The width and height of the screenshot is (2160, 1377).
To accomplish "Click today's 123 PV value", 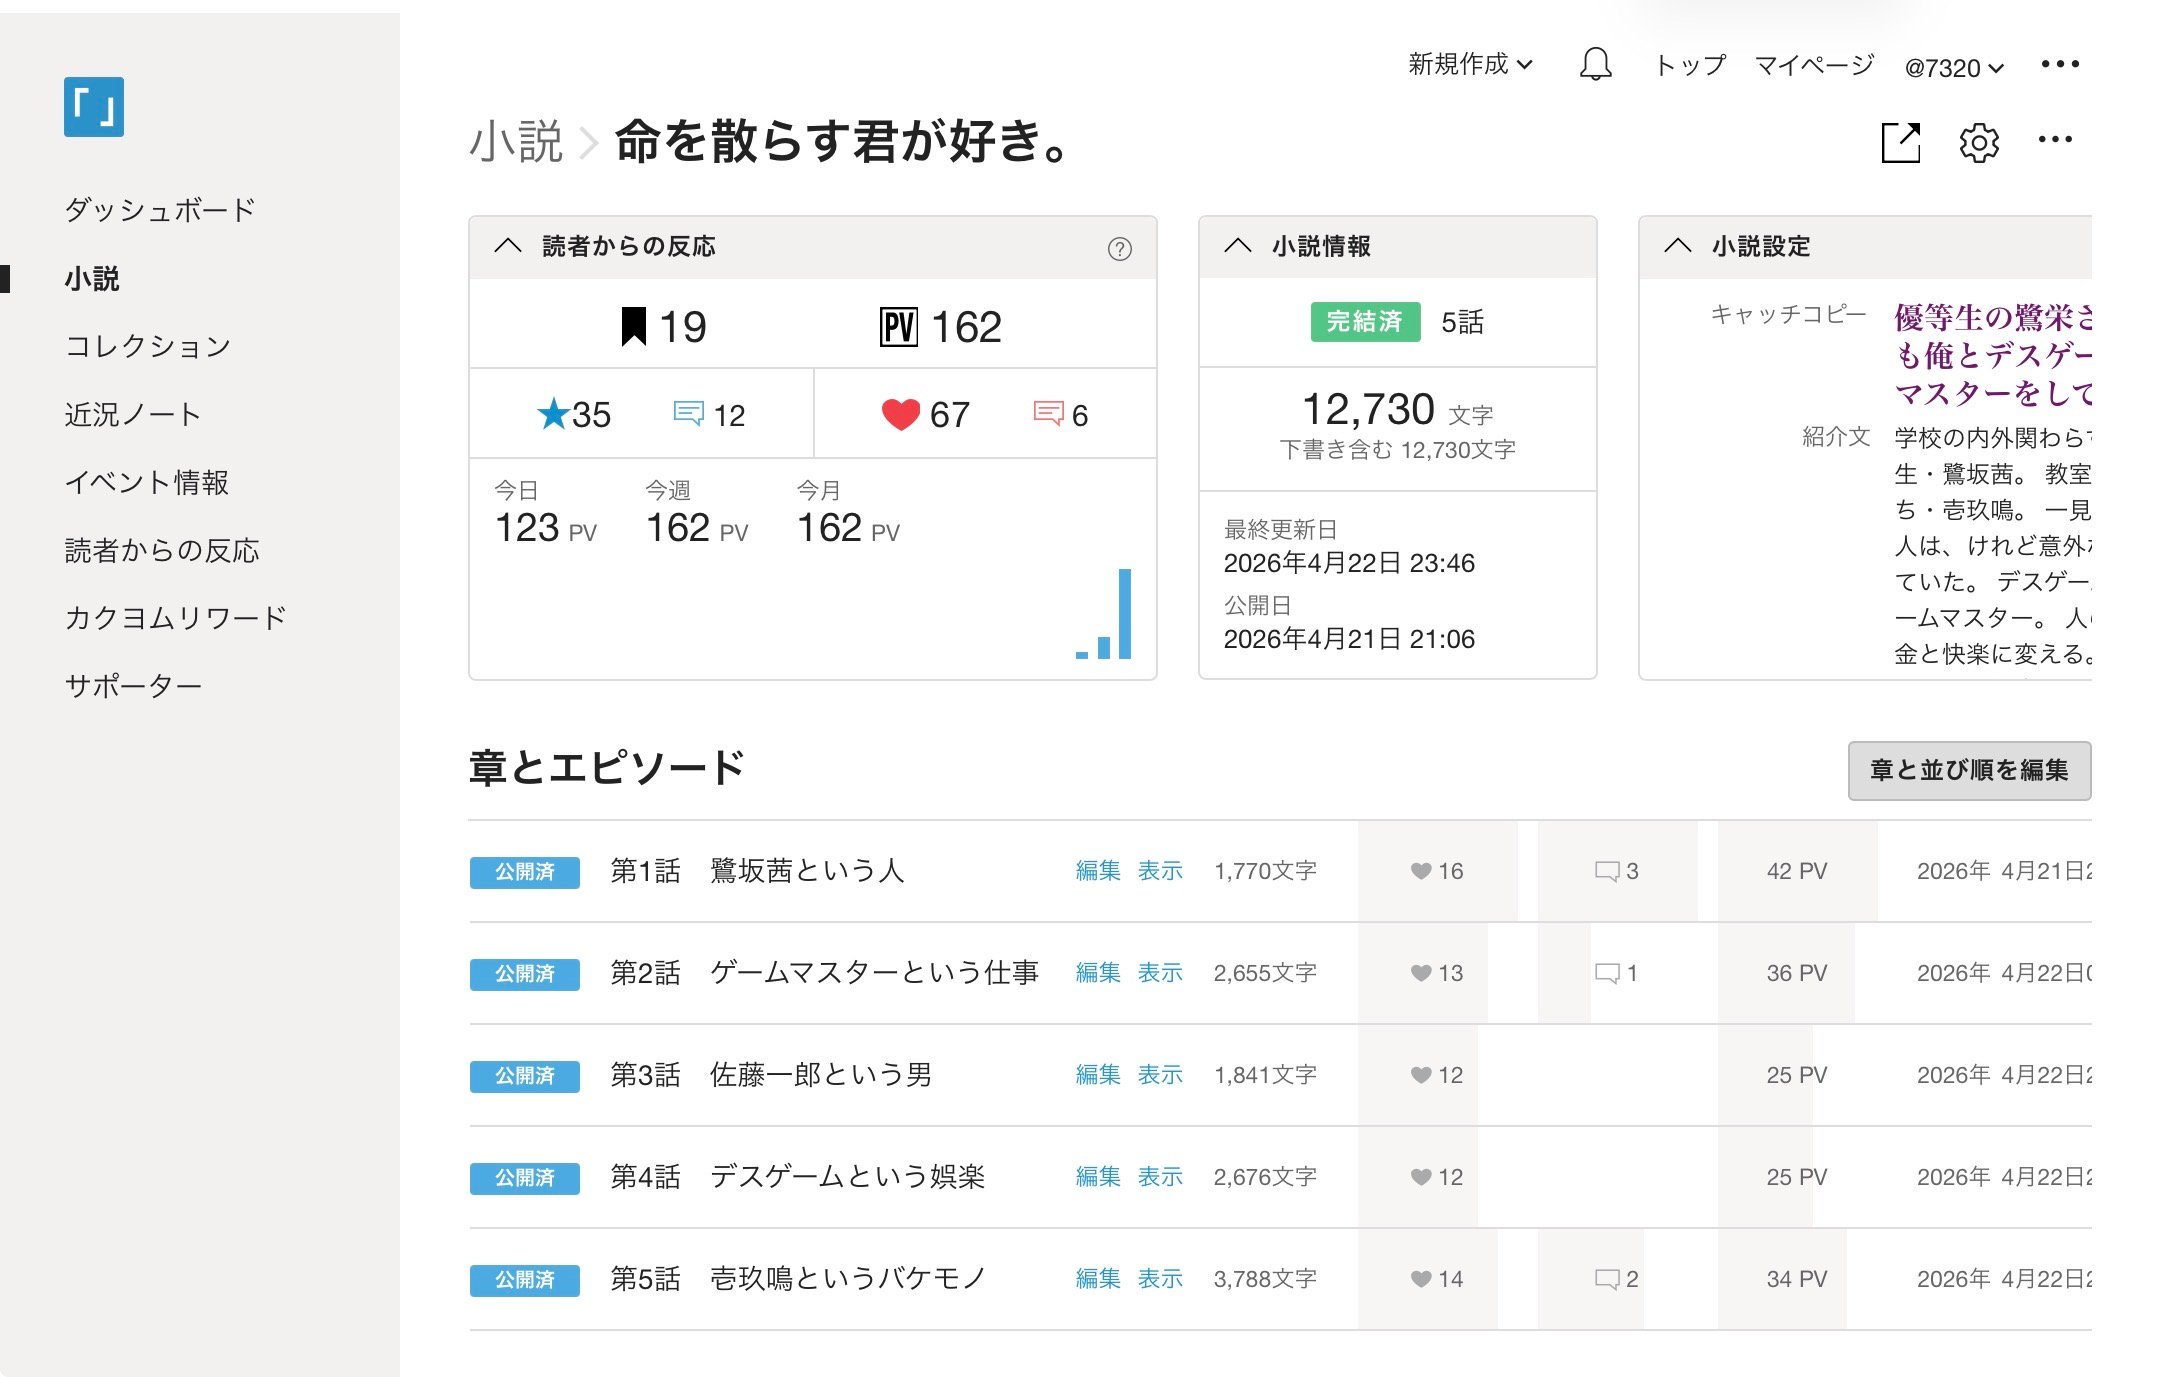I will coord(546,528).
